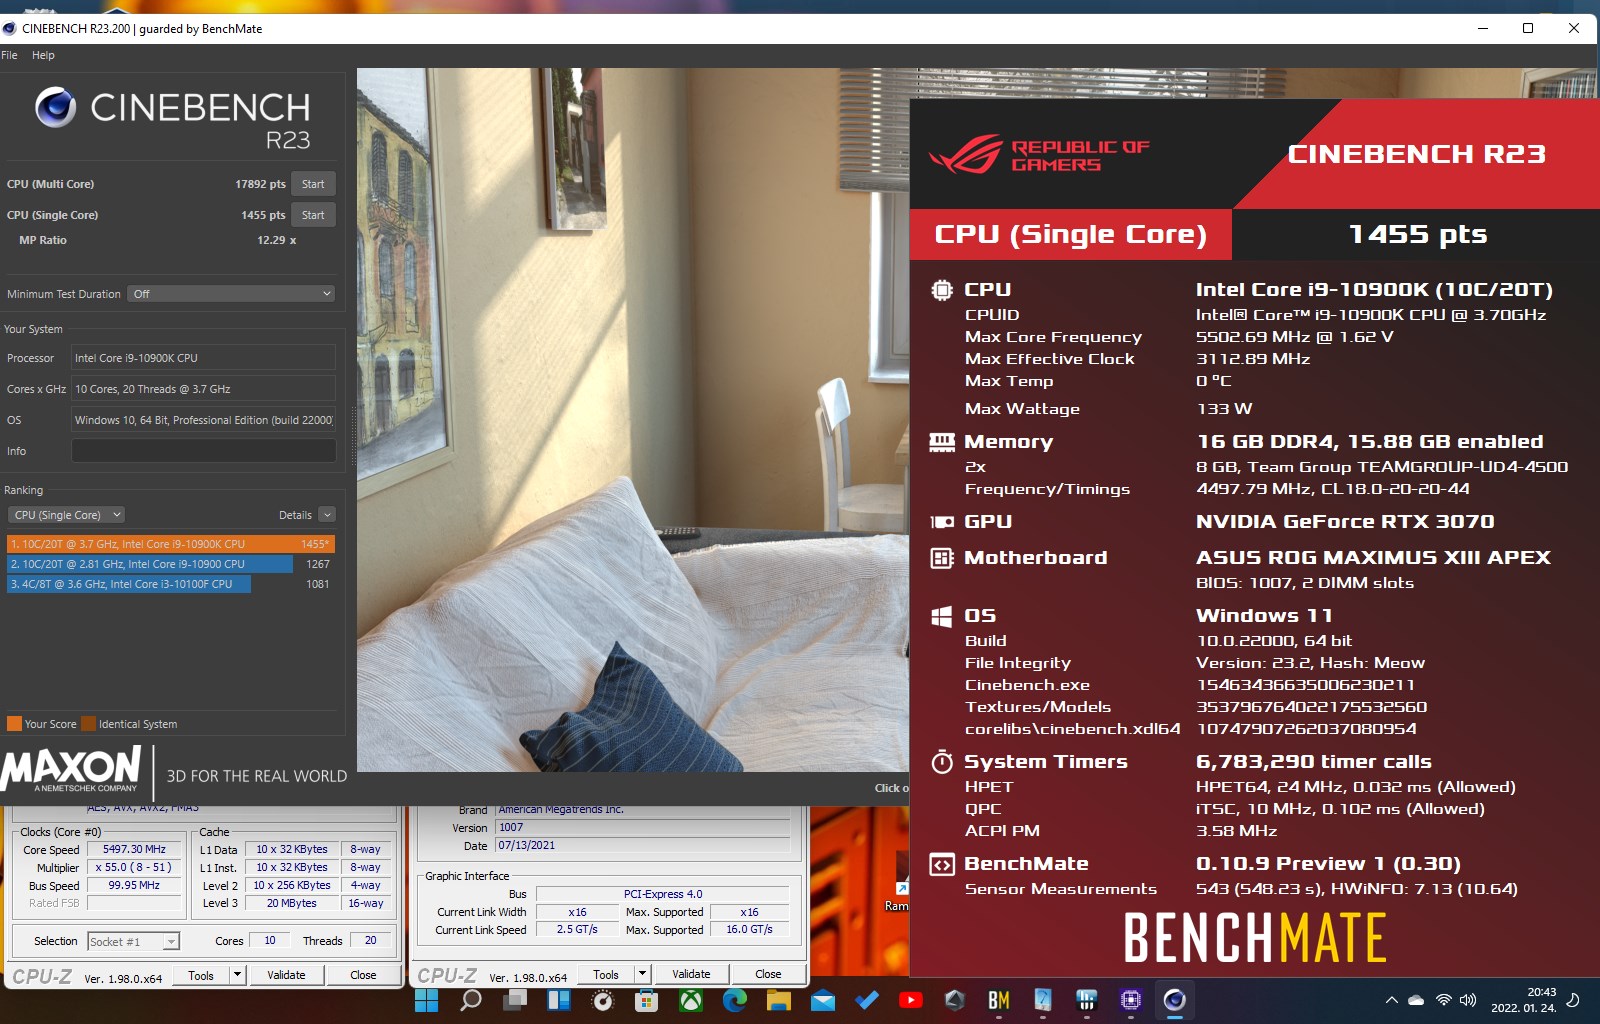
Task: Click MP Ratio 12.29 x value
Action: point(277,240)
